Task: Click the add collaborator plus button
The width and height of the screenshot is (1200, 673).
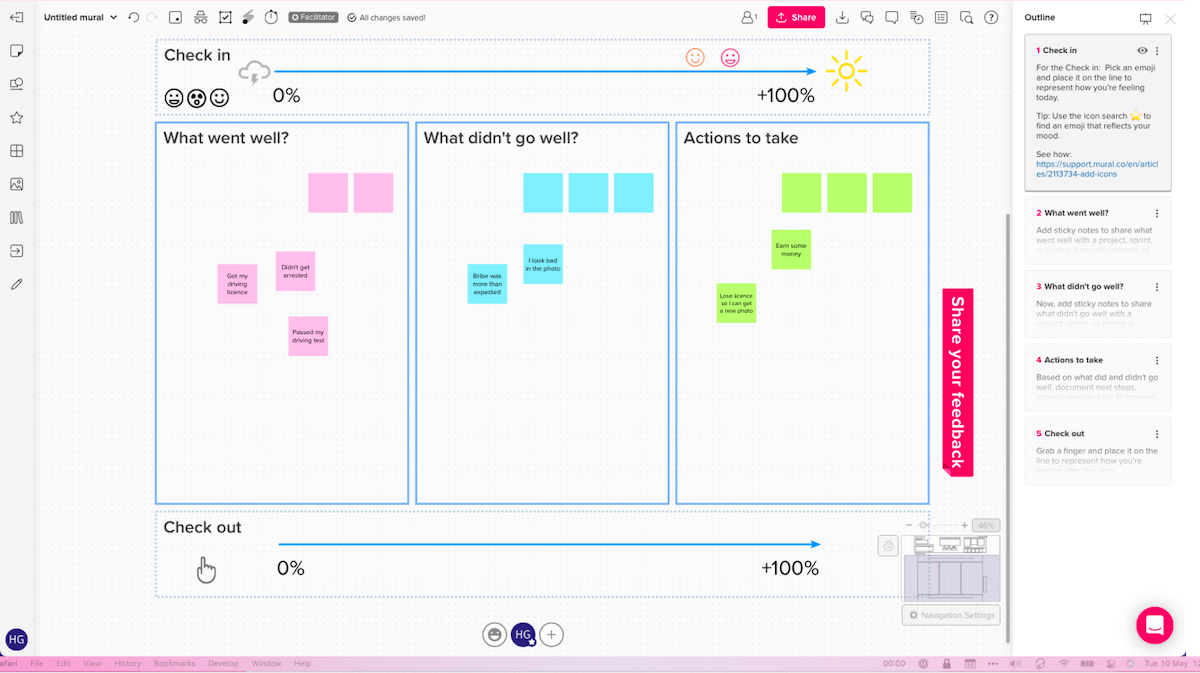Action: point(552,634)
